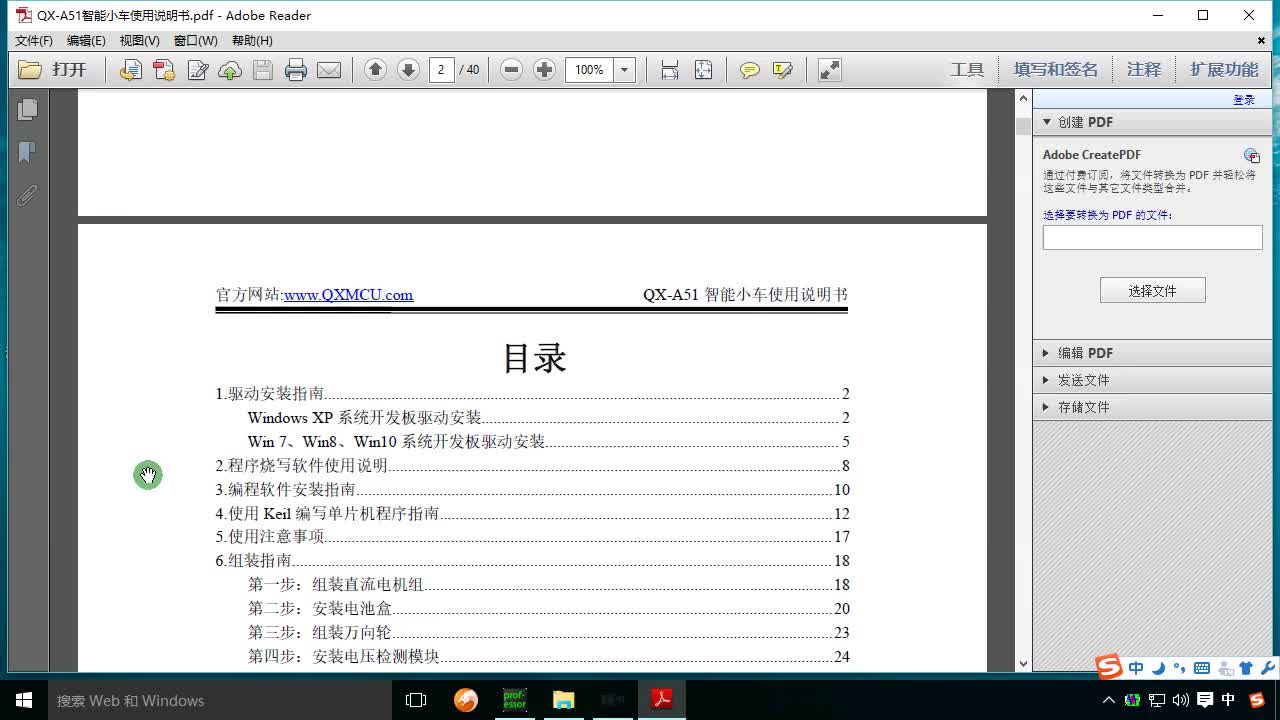Viewport: 1280px width, 720px height.
Task: Click the Windows XP 系统开发板驱动安装 entry
Action: coord(548,418)
